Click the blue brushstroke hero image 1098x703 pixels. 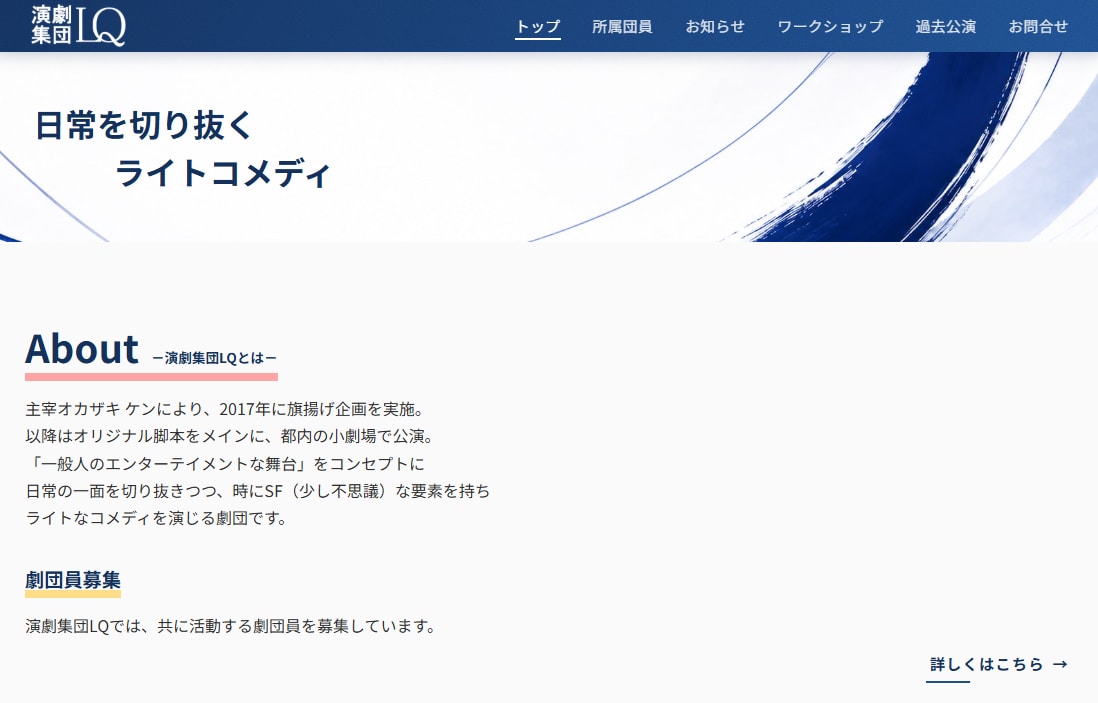point(549,147)
